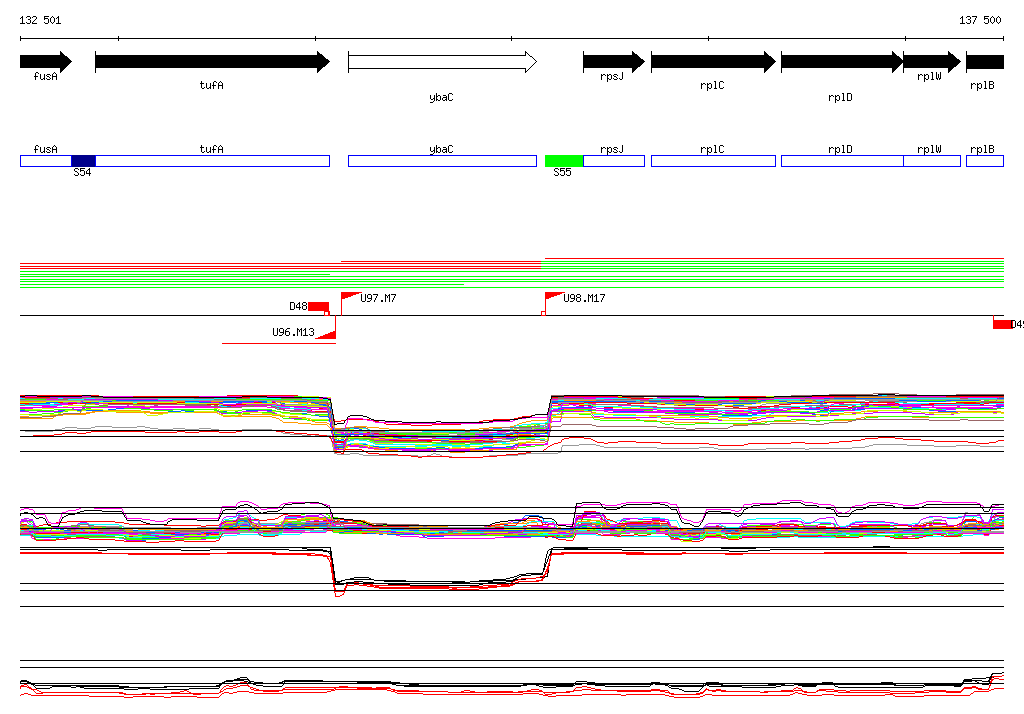Click the ybaC label under the white arrow
The image size is (1024, 714).
tap(441, 97)
